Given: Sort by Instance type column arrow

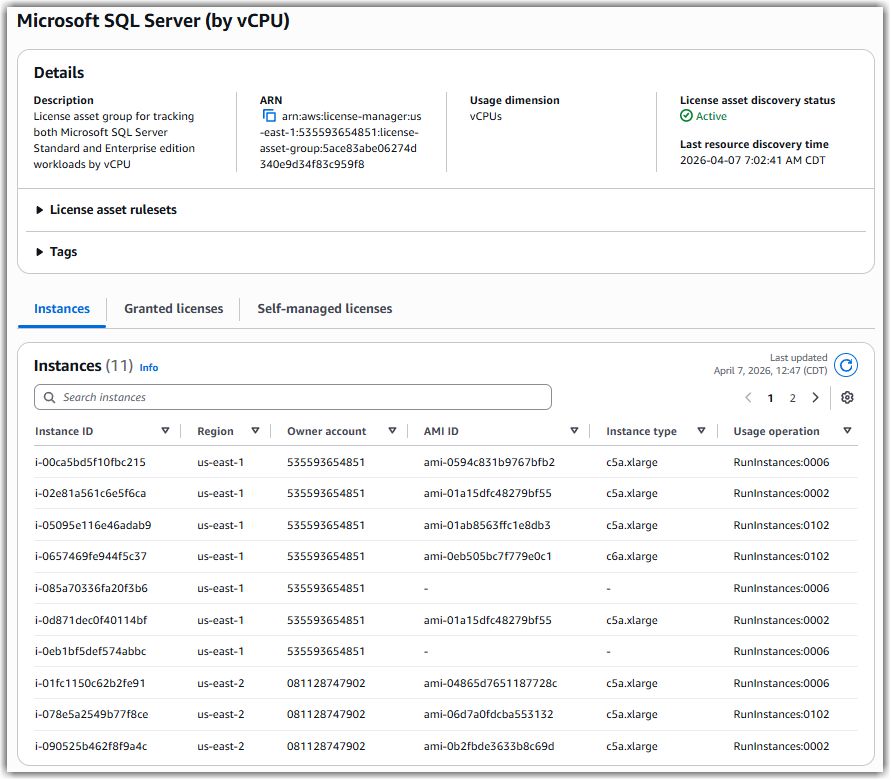Looking at the screenshot, I should [701, 431].
